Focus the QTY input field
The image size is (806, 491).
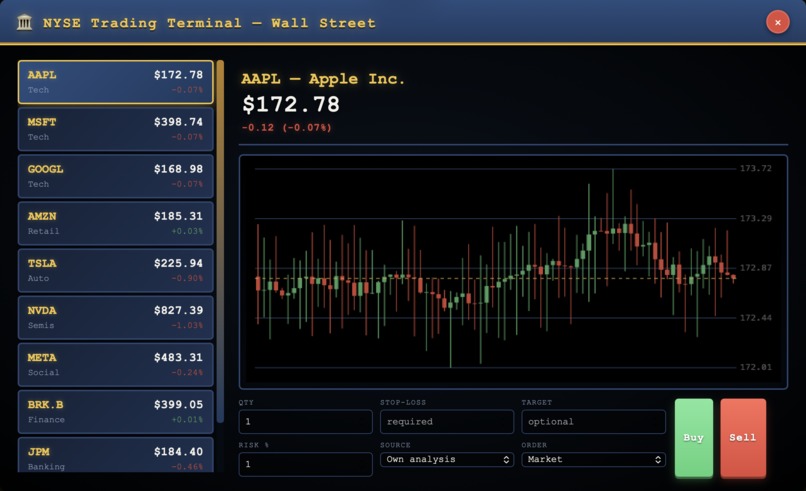pyautogui.click(x=305, y=422)
